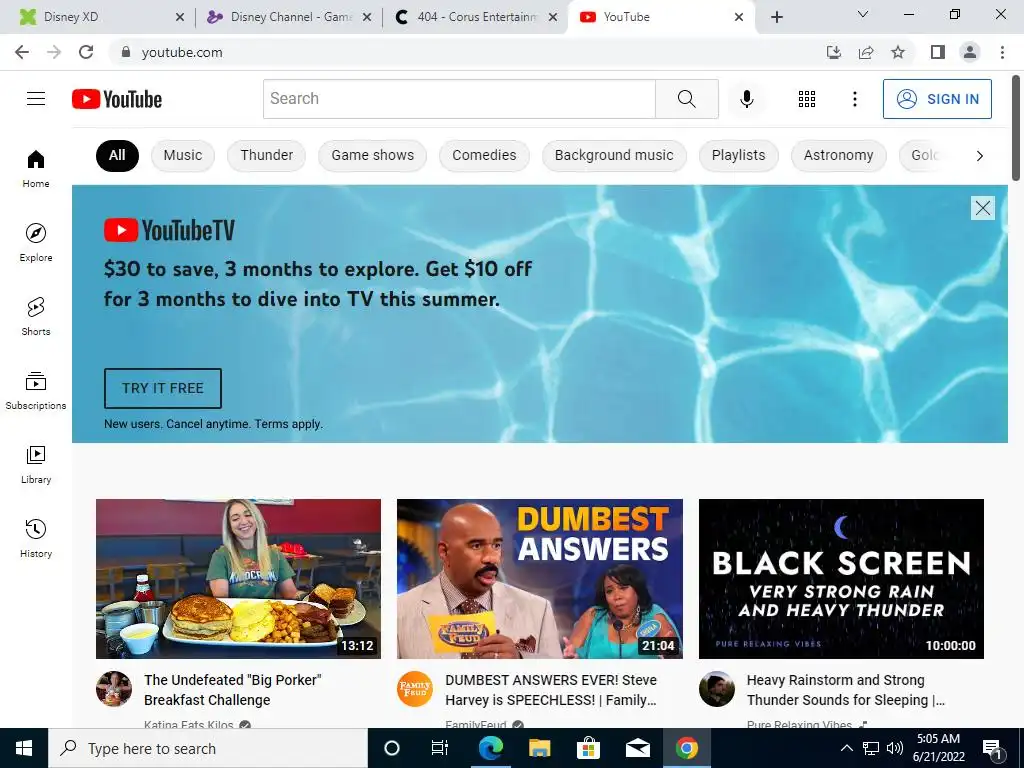Viewport: 1024px width, 768px height.
Task: Open DUMBEST ANSWERS EVER video title
Action: (551, 690)
